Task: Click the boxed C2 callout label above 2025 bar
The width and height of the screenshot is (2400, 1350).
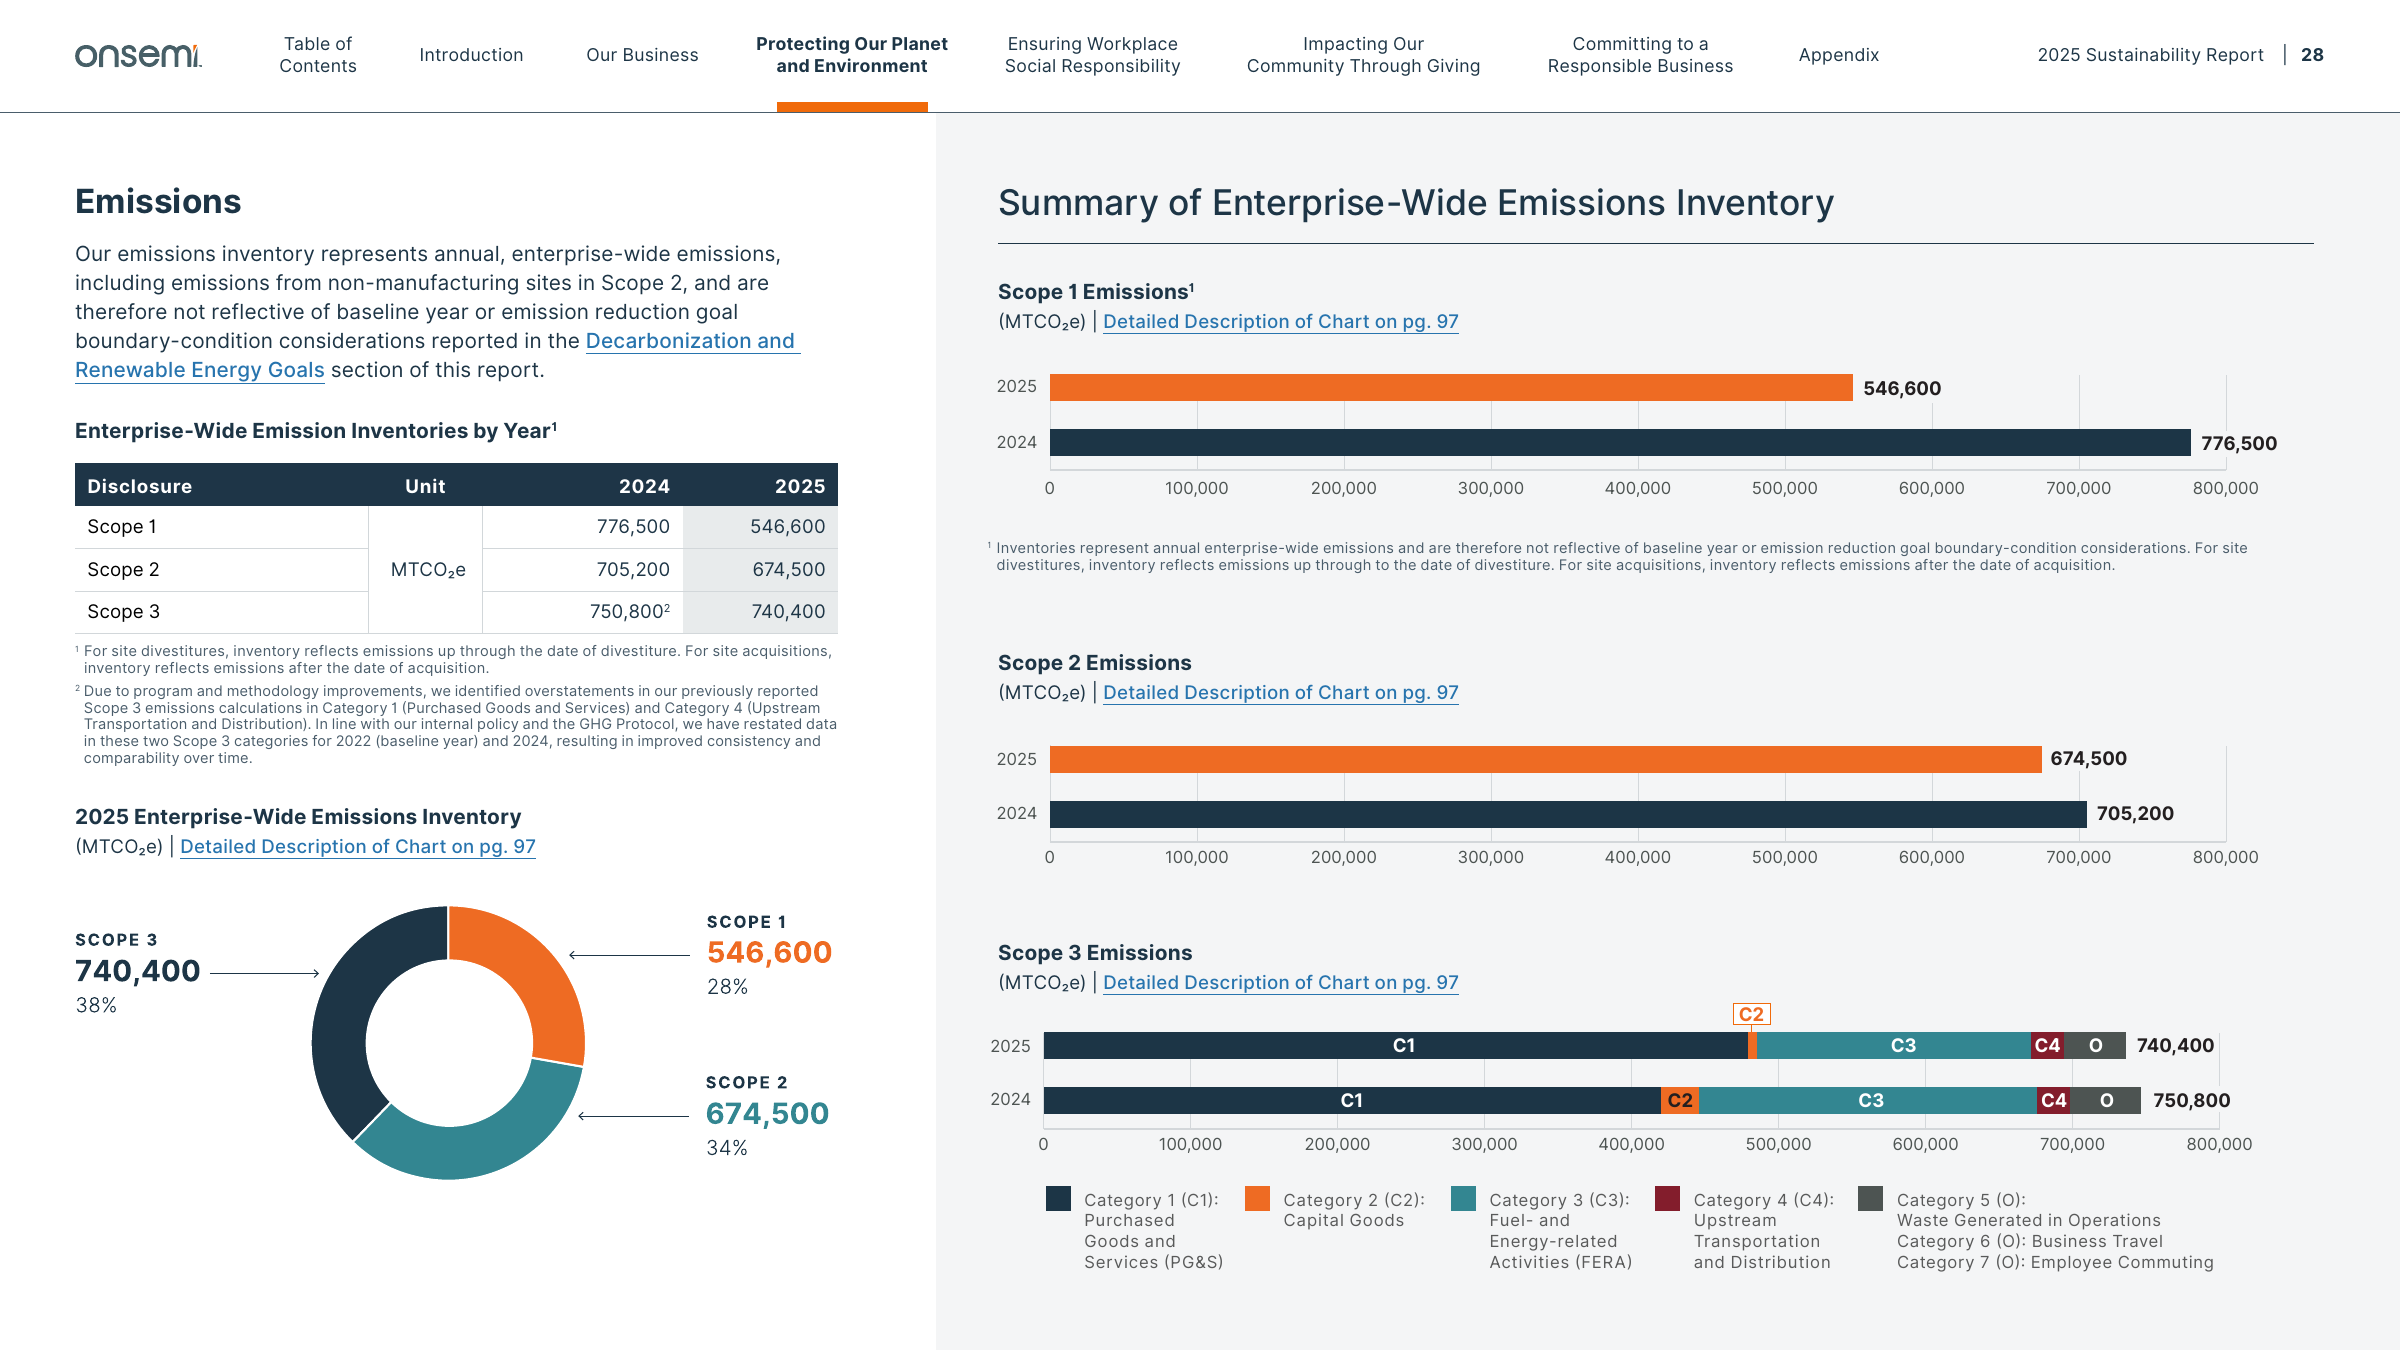Action: pos(1751,1014)
